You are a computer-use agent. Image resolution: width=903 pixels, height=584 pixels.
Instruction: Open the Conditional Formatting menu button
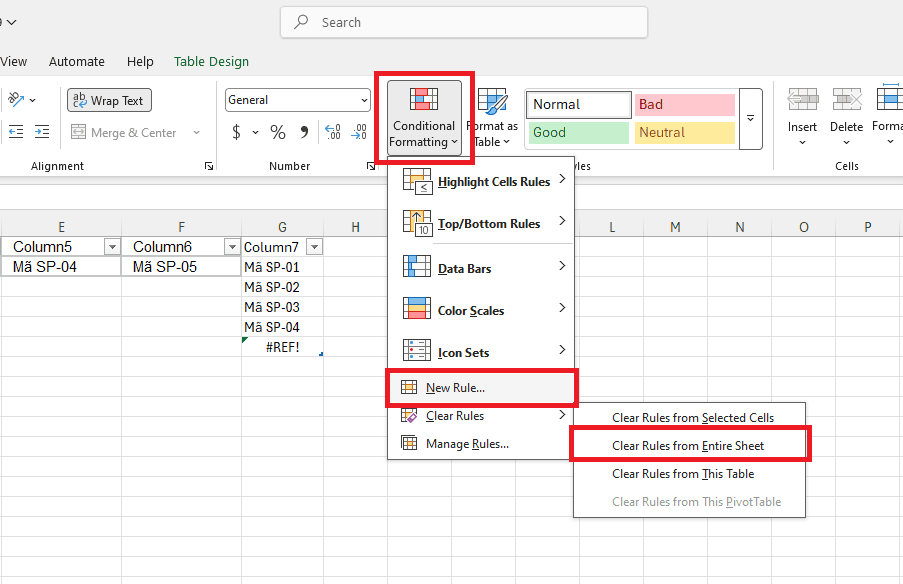(424, 118)
